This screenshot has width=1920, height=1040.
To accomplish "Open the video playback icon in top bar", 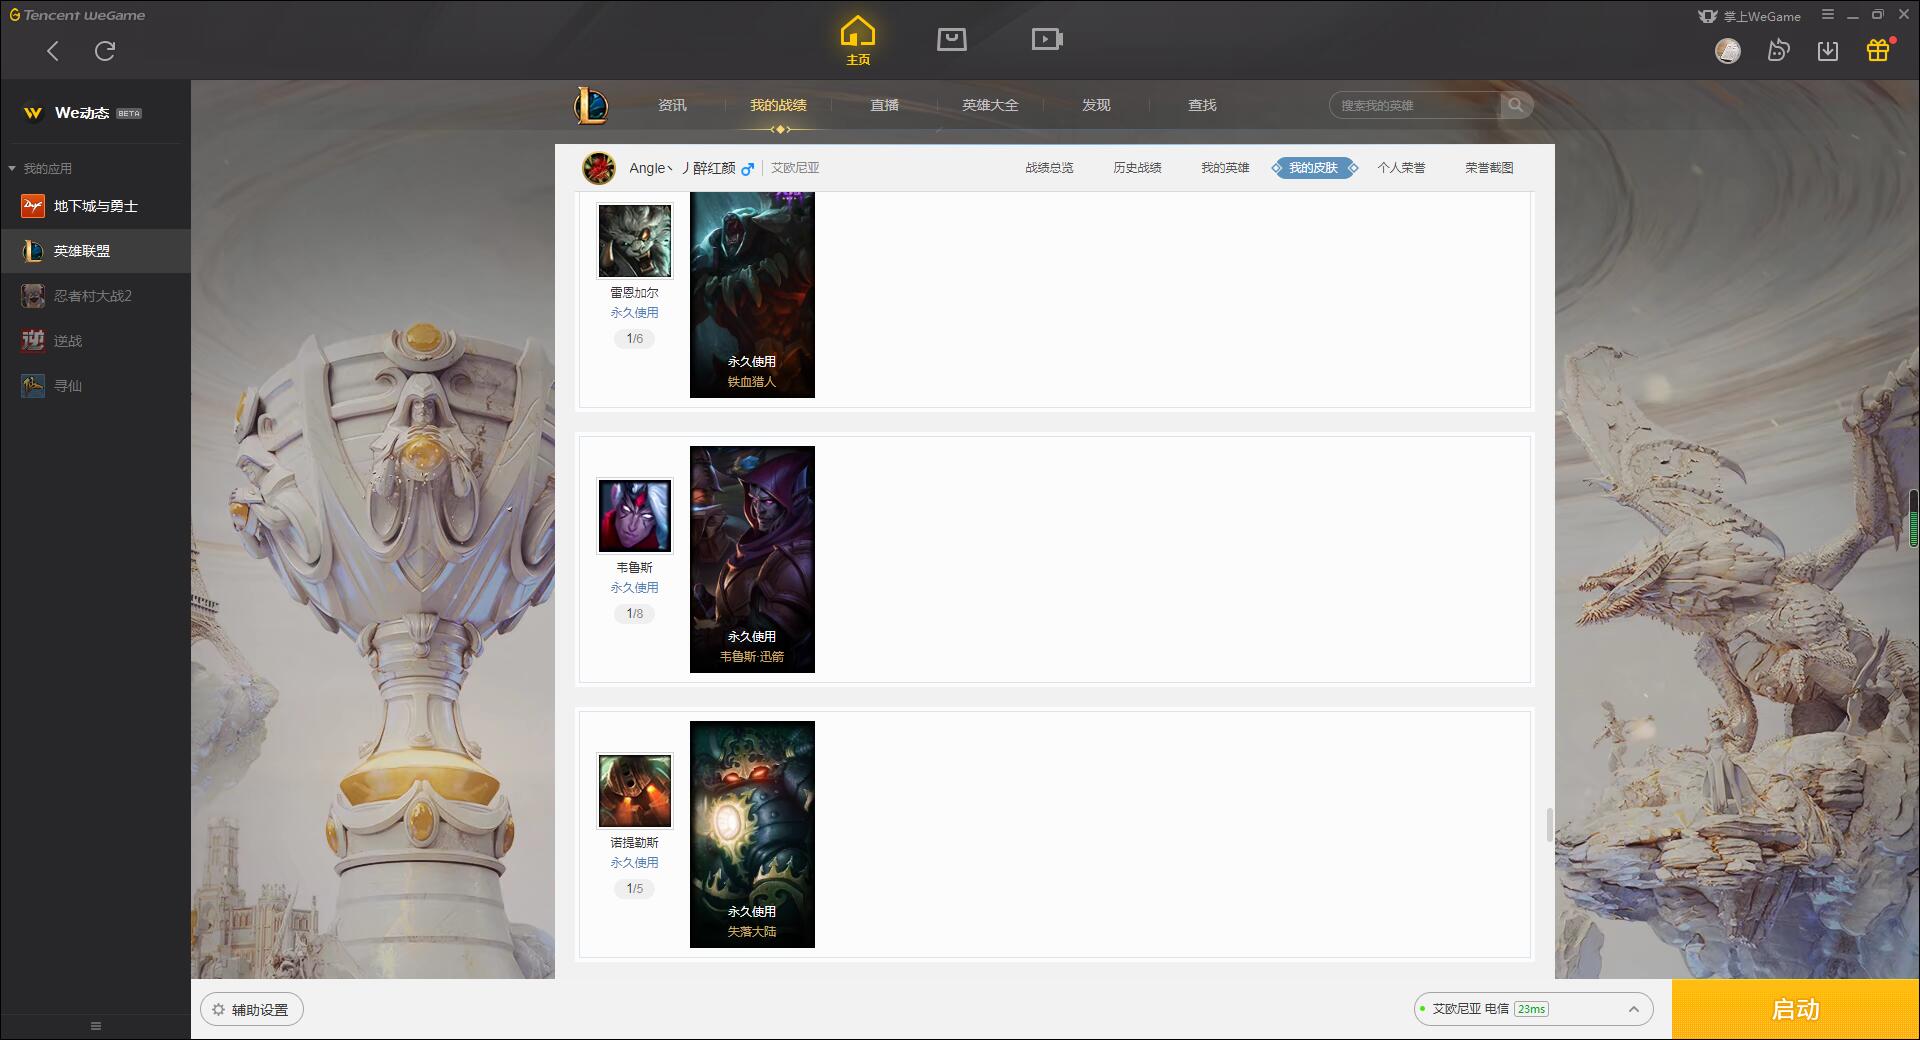I will (x=1047, y=39).
